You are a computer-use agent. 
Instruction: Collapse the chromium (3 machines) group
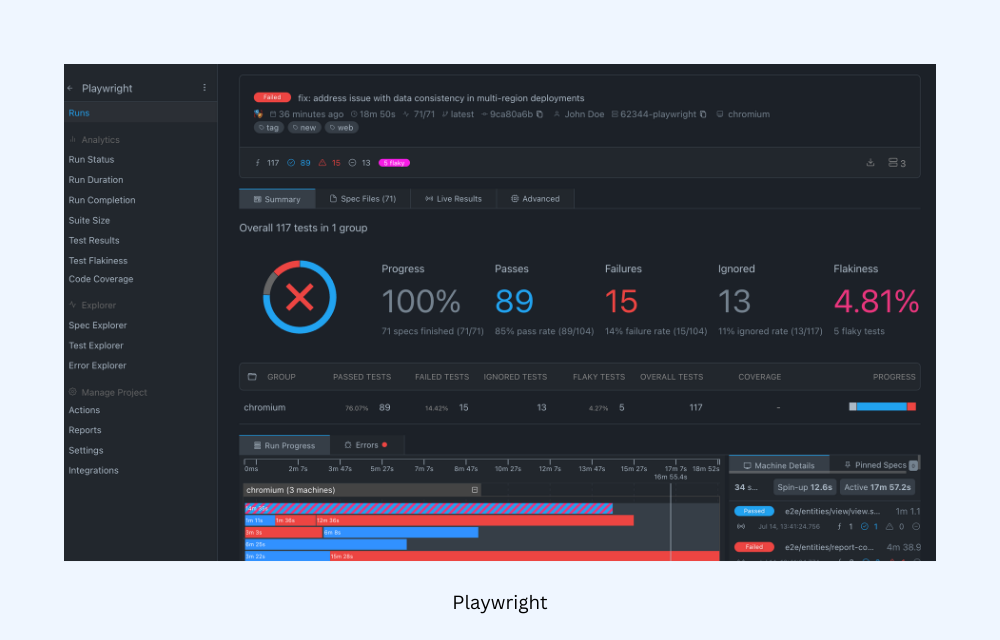pos(475,490)
